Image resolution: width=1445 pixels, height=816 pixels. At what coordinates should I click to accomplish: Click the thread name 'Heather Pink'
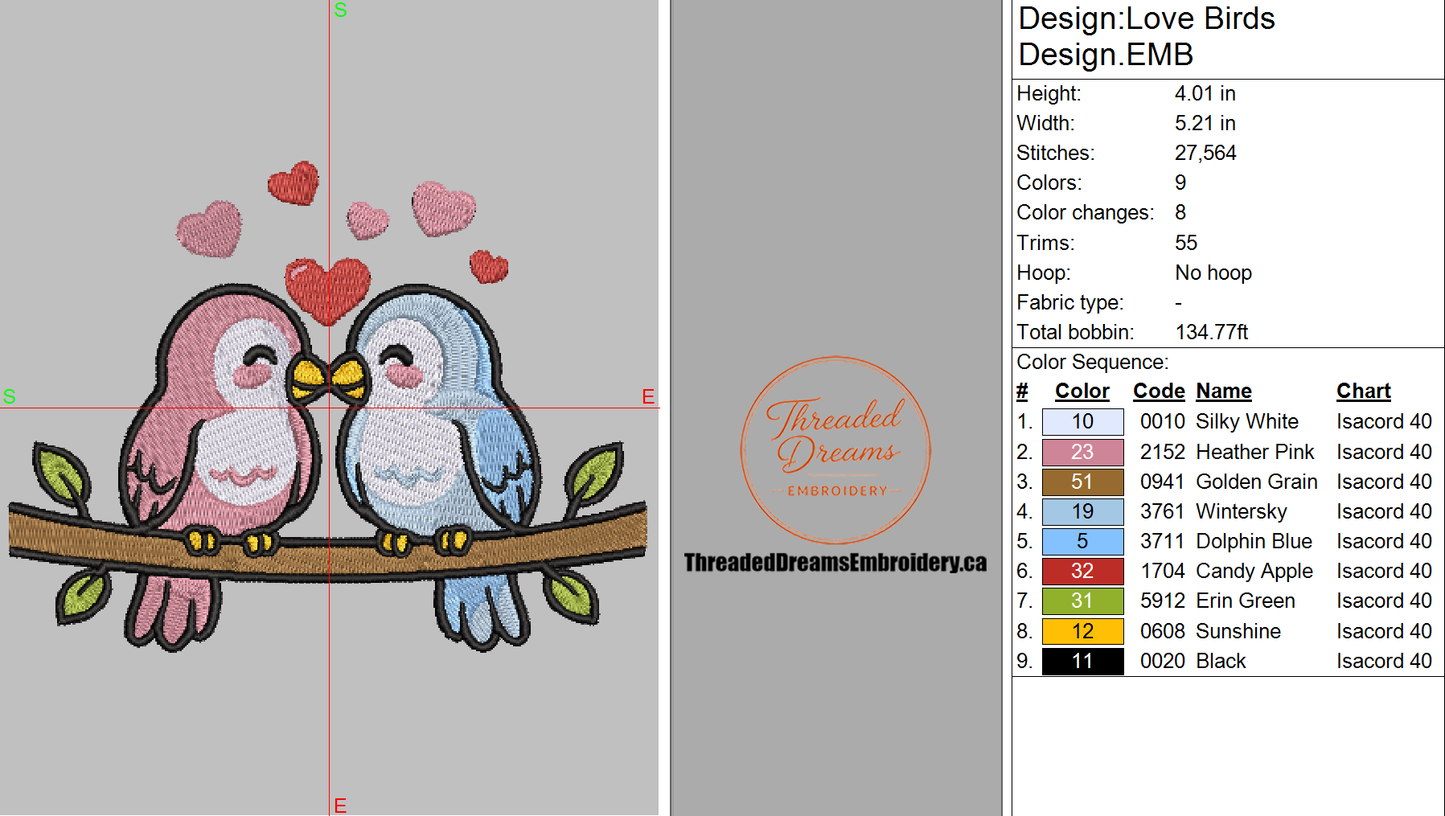coord(1255,452)
